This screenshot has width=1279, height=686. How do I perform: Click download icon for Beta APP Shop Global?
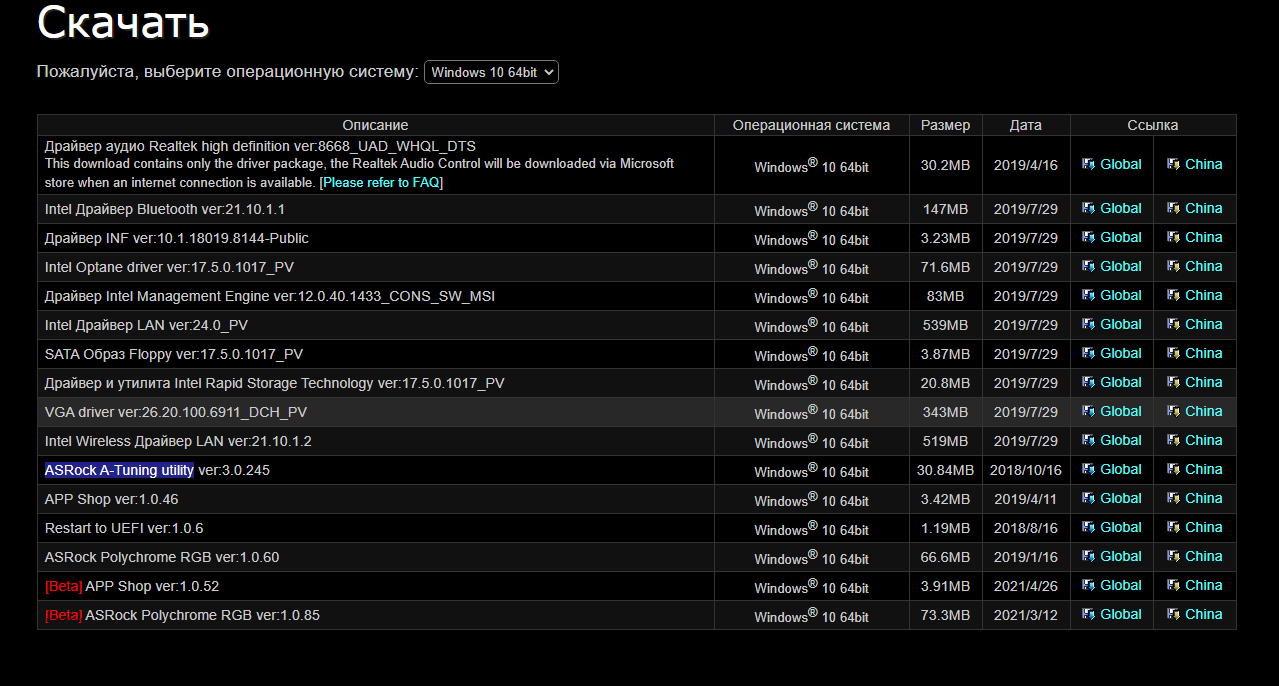point(1088,586)
